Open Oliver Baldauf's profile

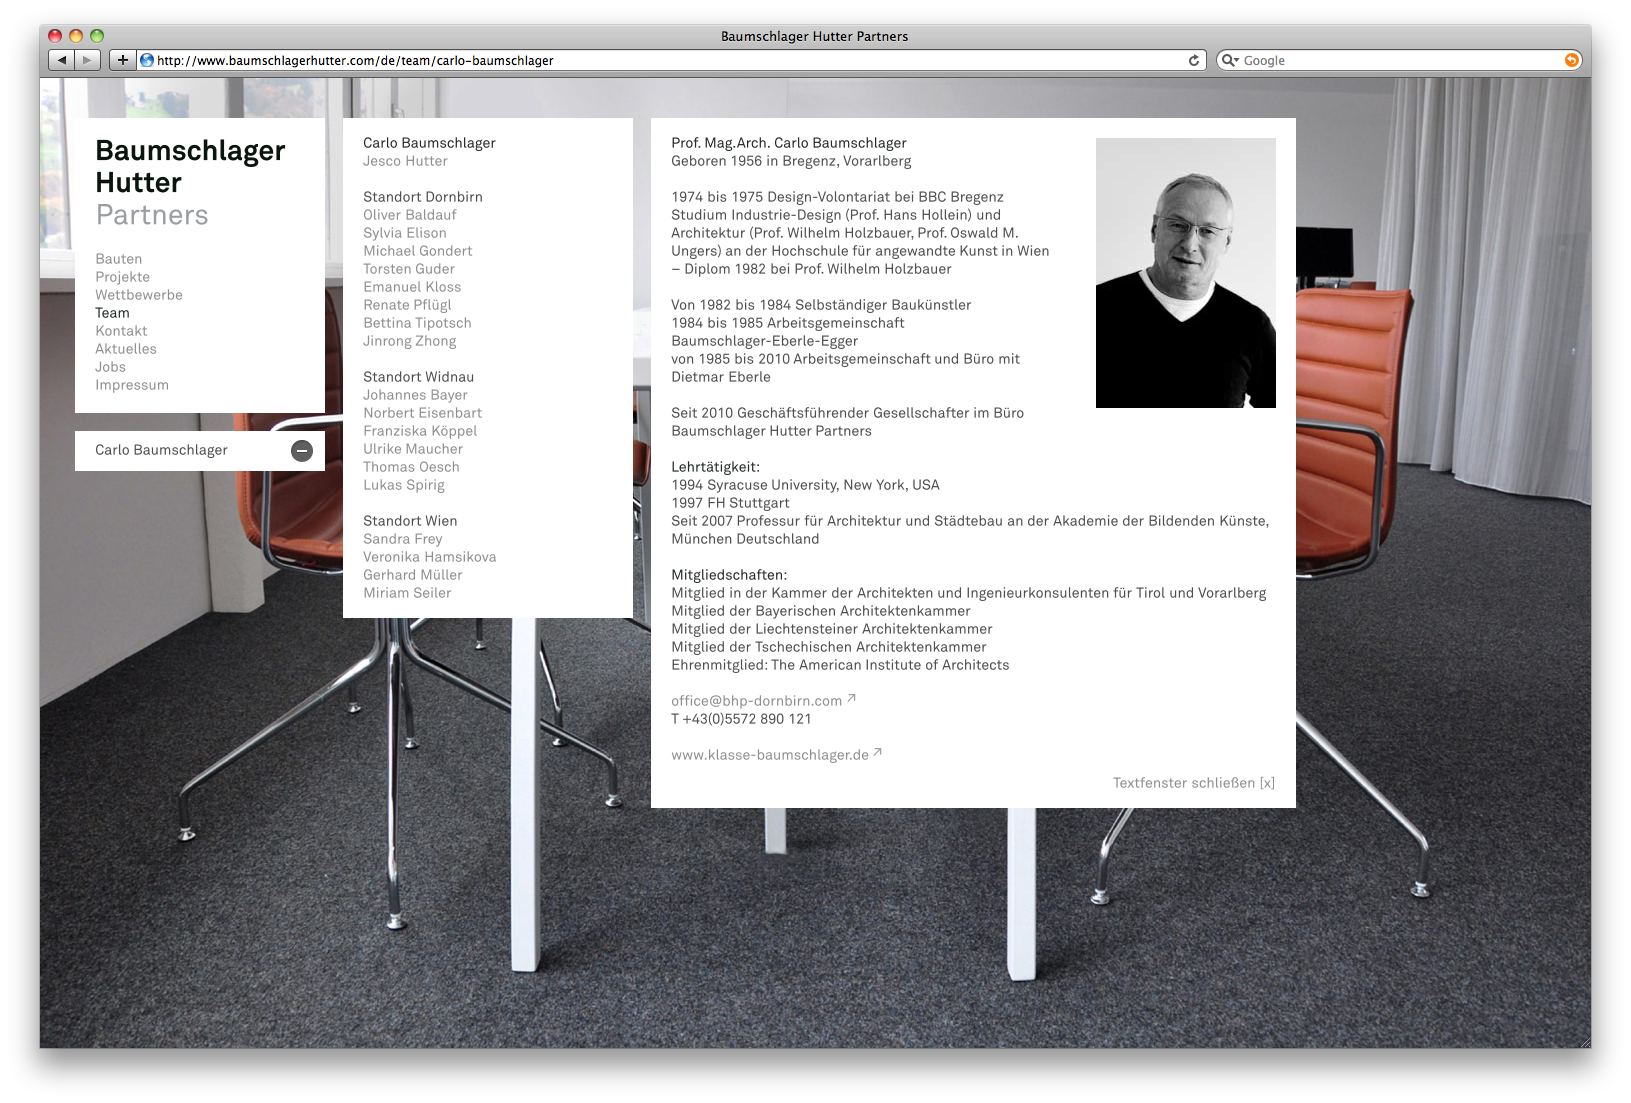(x=410, y=215)
